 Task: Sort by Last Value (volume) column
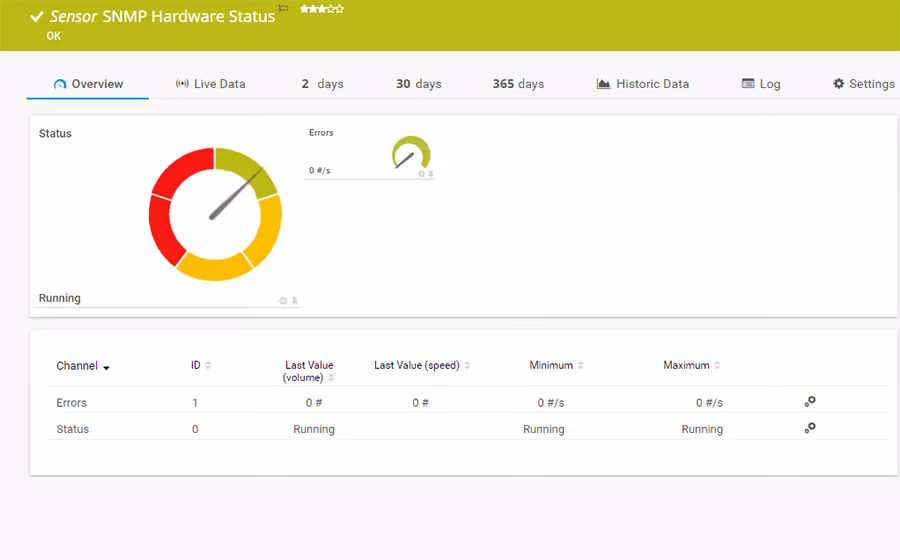point(309,371)
